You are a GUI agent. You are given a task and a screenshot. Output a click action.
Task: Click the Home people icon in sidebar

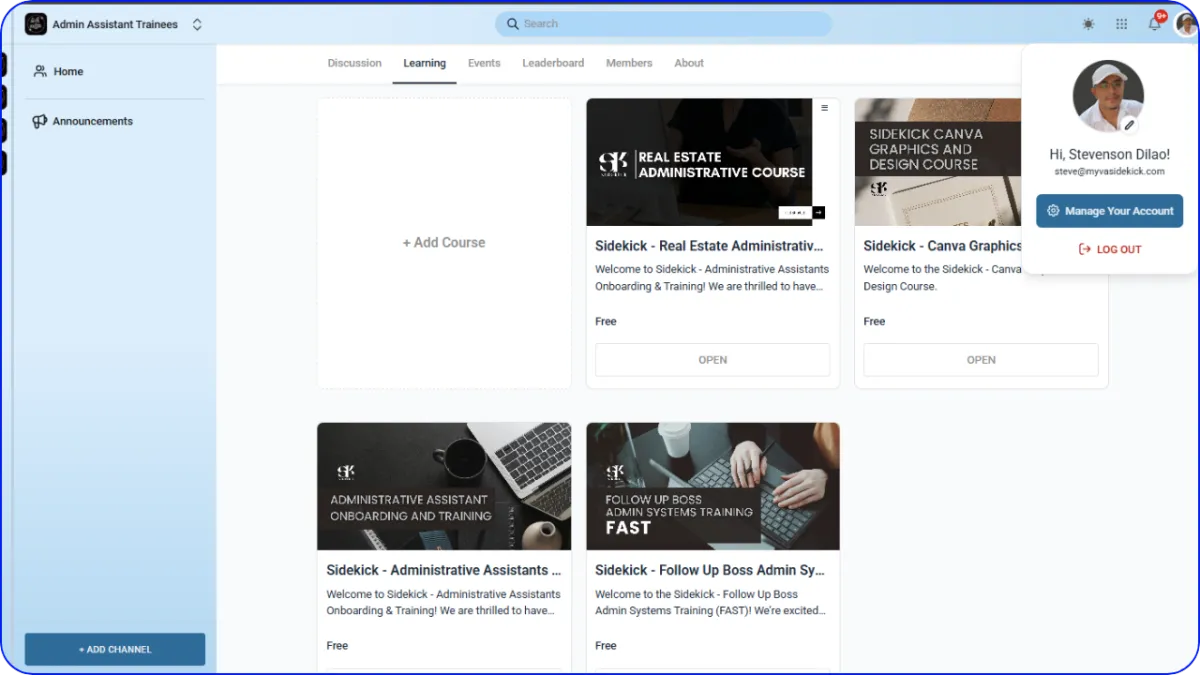tap(40, 71)
